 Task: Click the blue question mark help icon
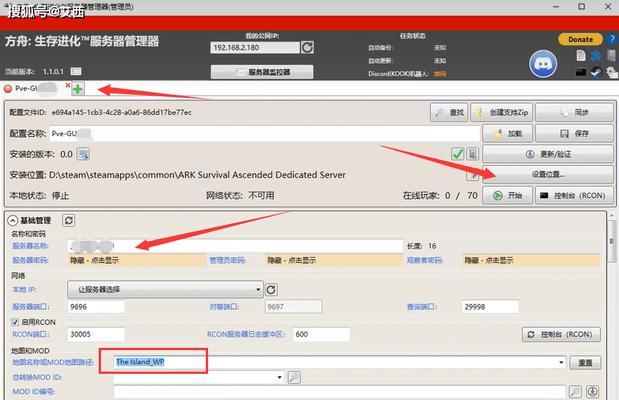pos(611,39)
